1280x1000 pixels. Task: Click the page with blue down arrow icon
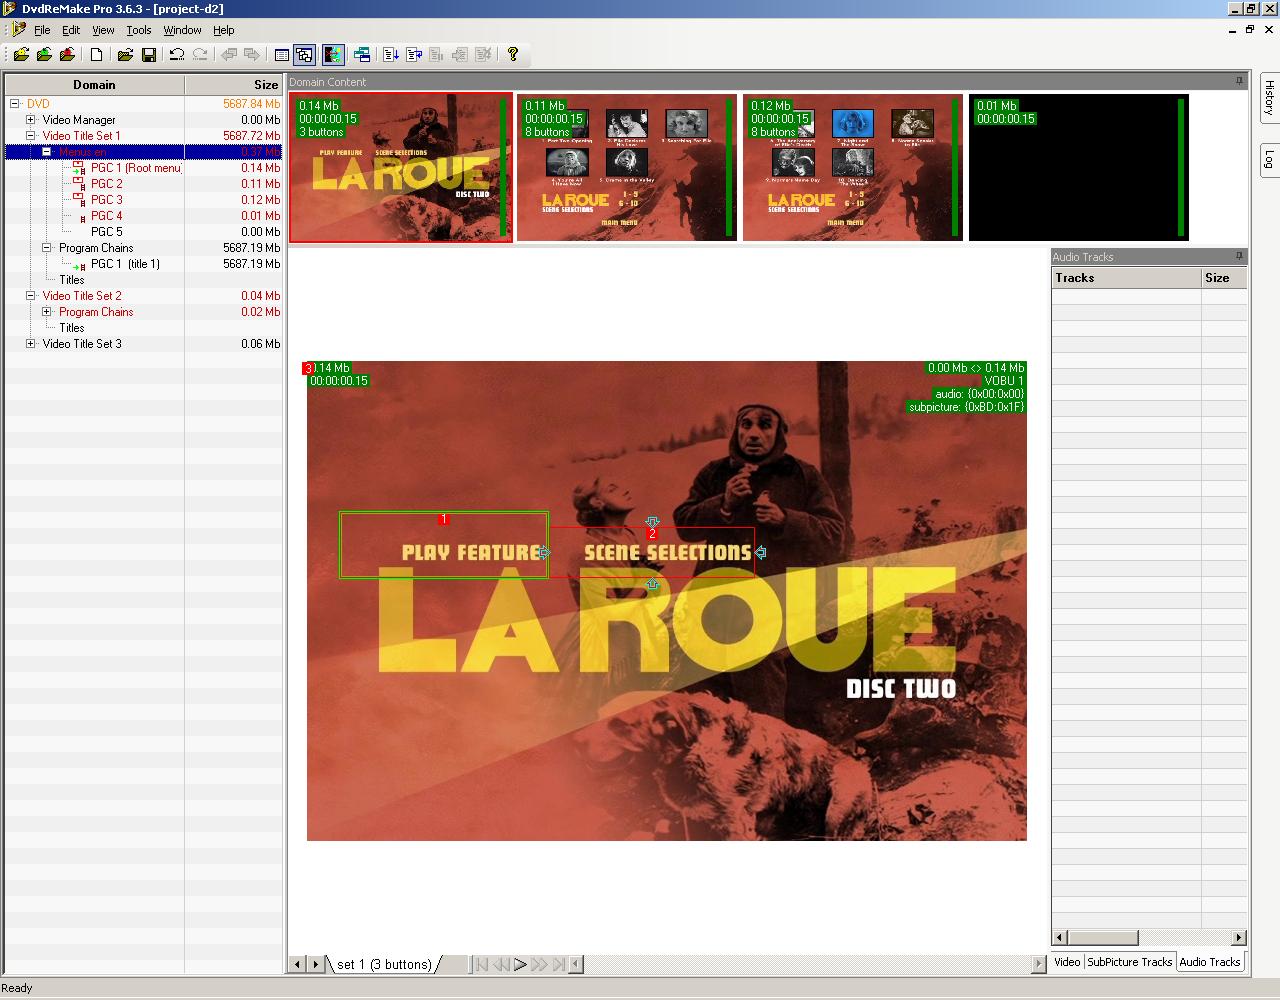[x=391, y=55]
